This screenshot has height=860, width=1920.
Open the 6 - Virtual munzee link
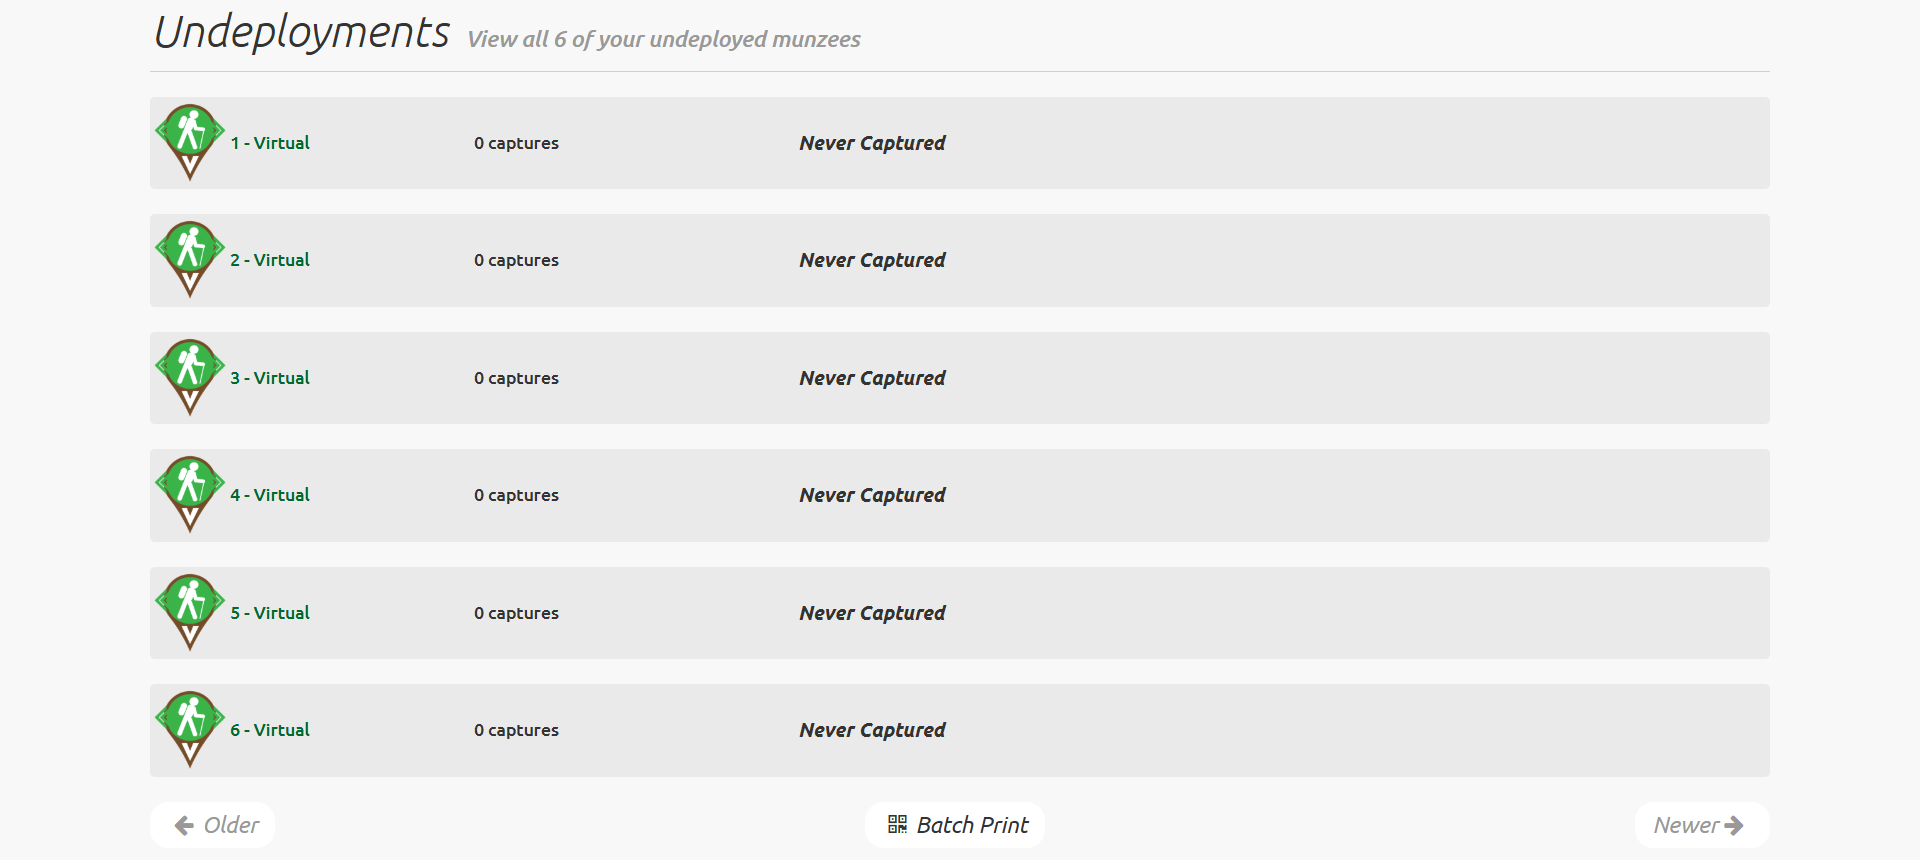pyautogui.click(x=270, y=730)
